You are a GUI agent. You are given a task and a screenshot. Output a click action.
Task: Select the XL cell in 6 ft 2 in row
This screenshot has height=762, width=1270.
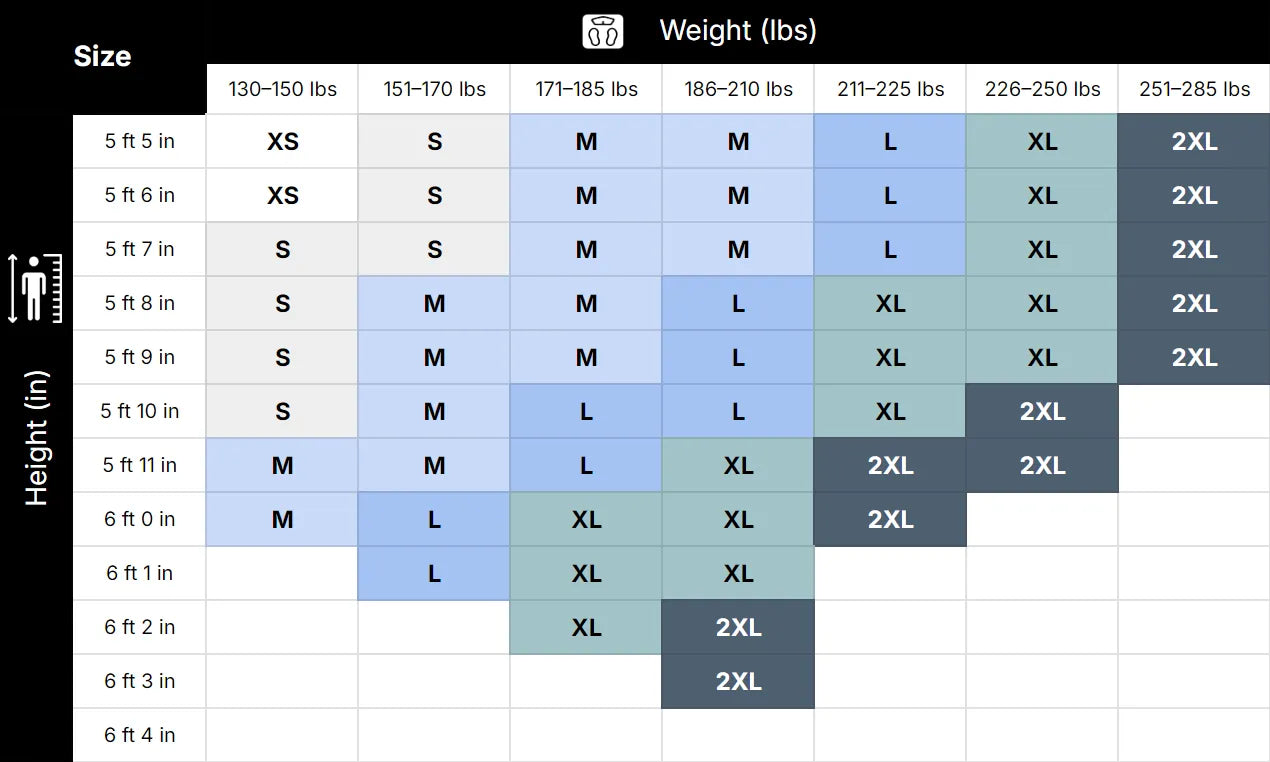(586, 627)
